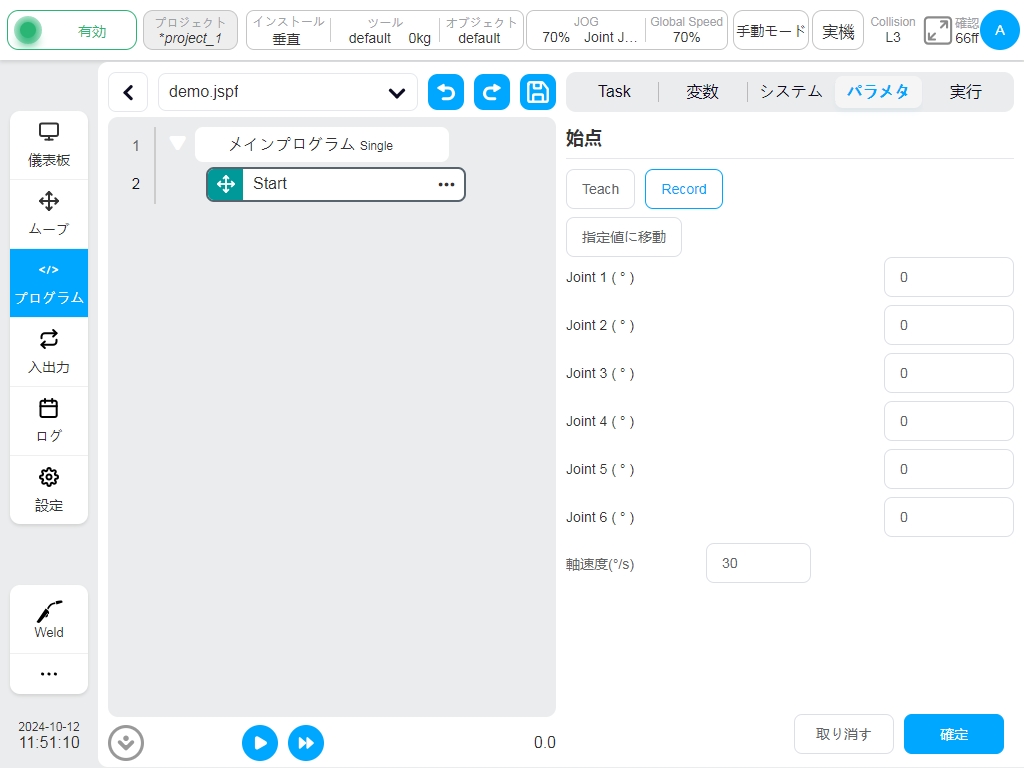Open JOG 70% Joint settings
1024x768 pixels.
pos(586,30)
